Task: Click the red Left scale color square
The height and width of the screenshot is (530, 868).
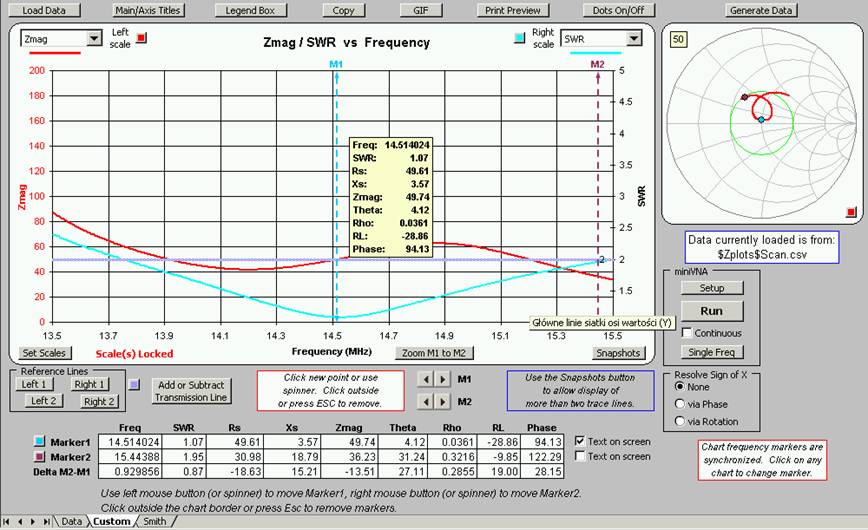Action: click(x=141, y=38)
